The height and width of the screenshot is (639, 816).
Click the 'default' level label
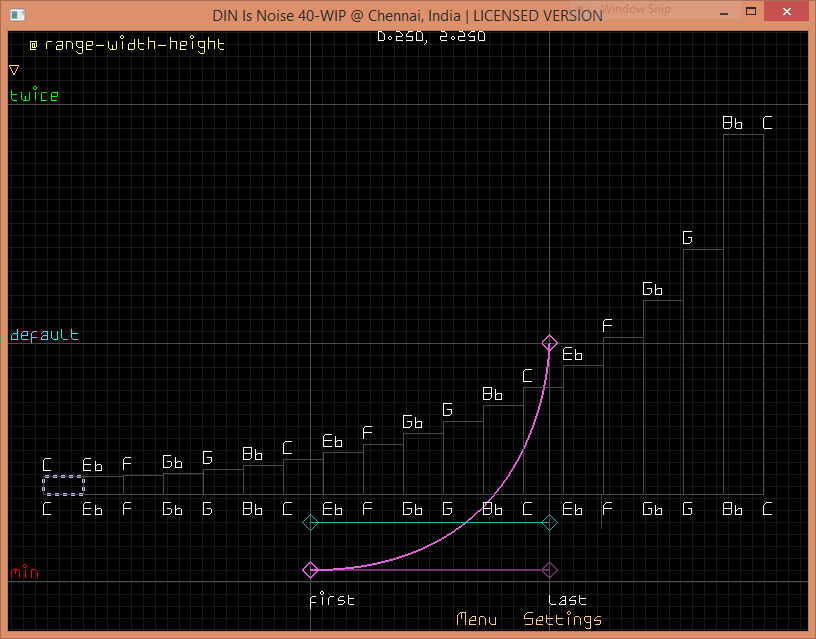coord(44,335)
